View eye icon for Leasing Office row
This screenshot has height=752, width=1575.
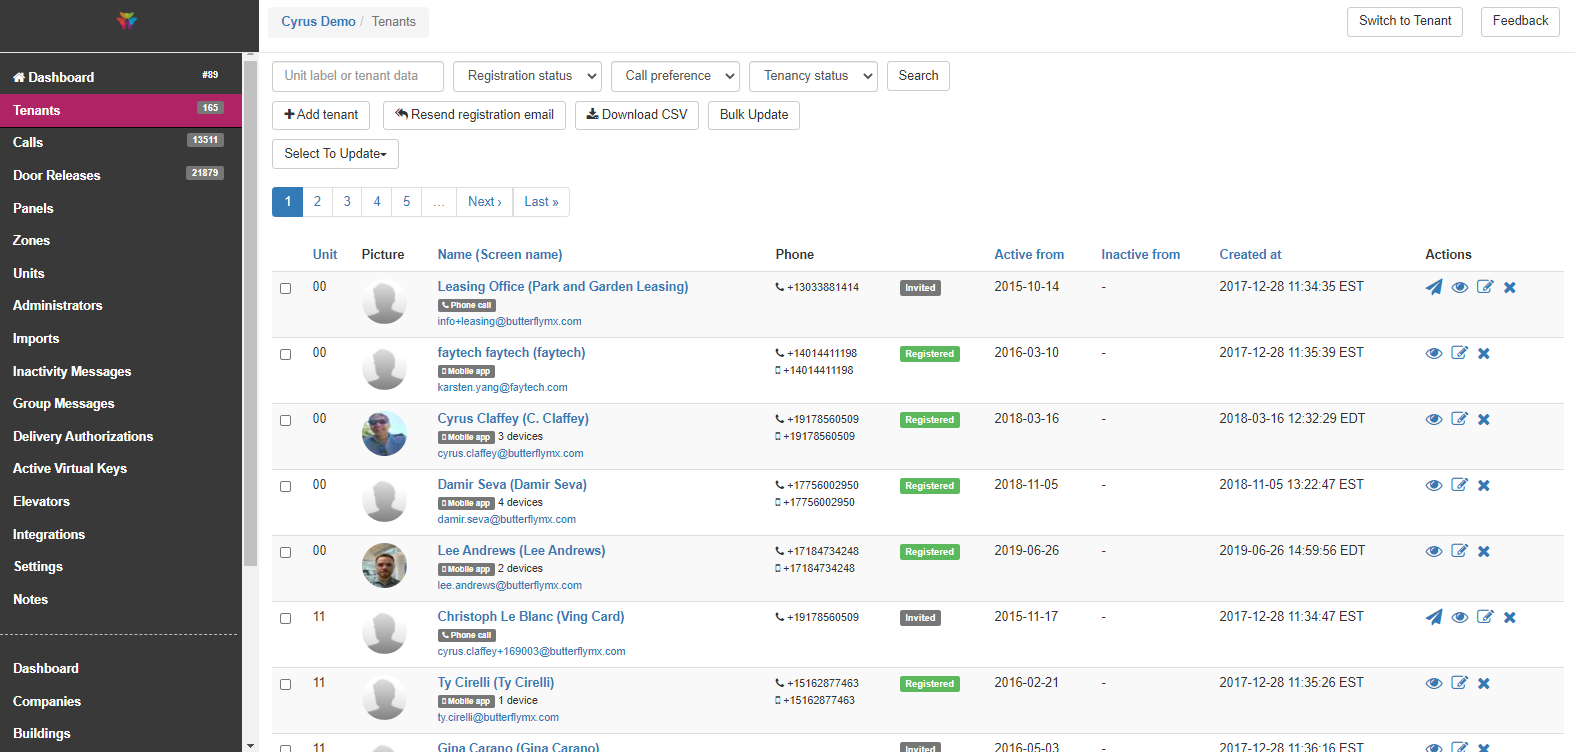coord(1460,288)
